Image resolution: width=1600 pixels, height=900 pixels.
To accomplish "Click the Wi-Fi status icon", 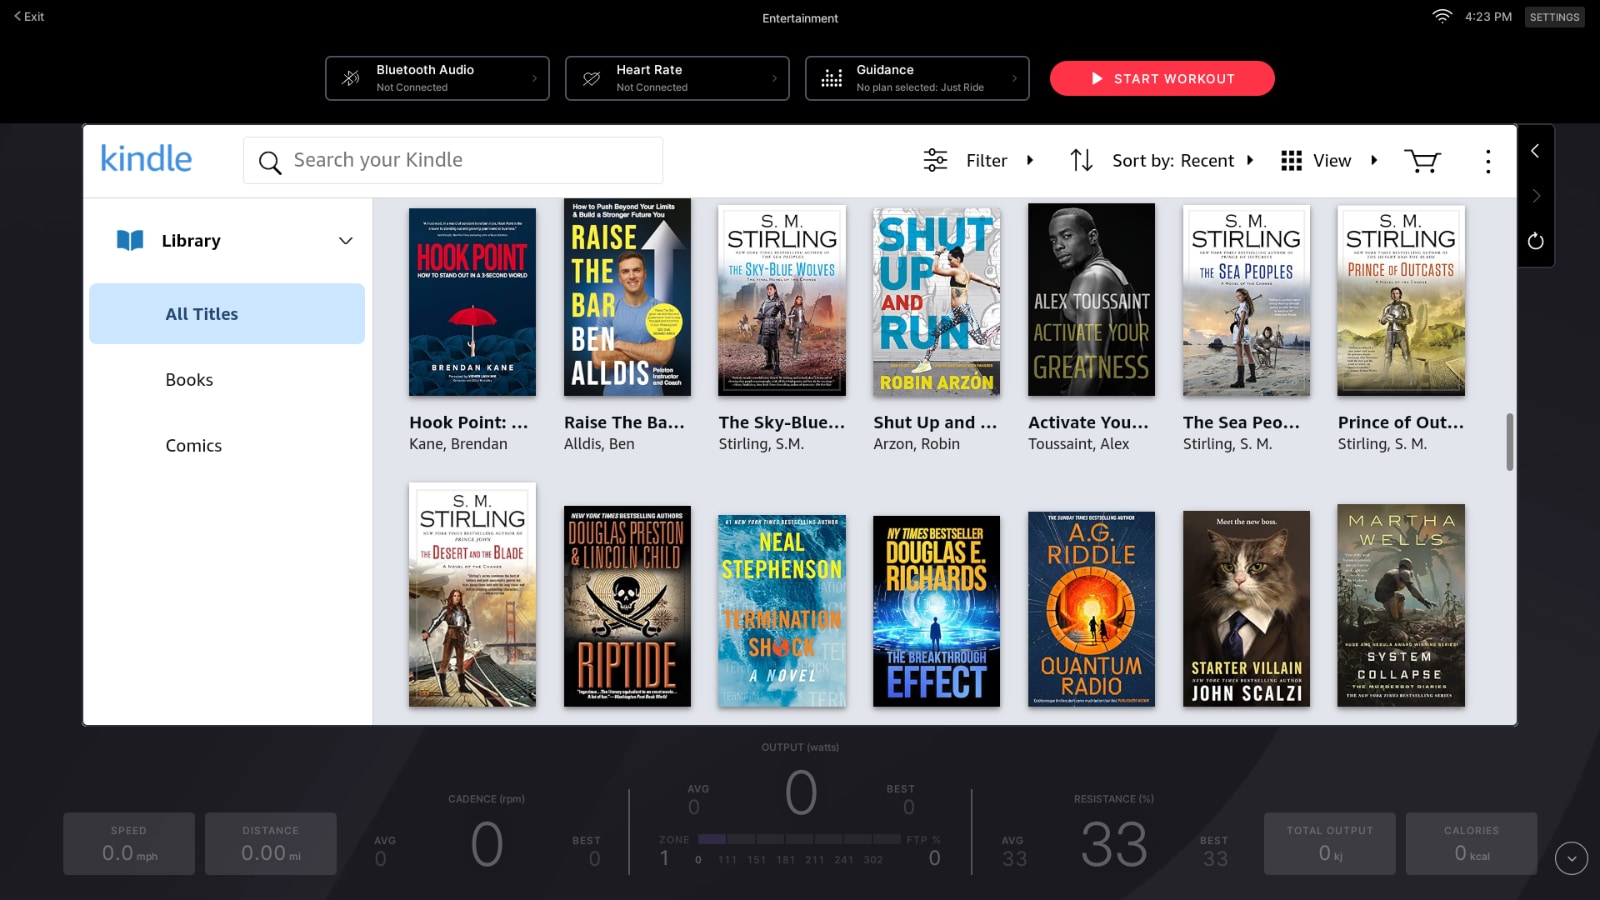I will point(1442,16).
